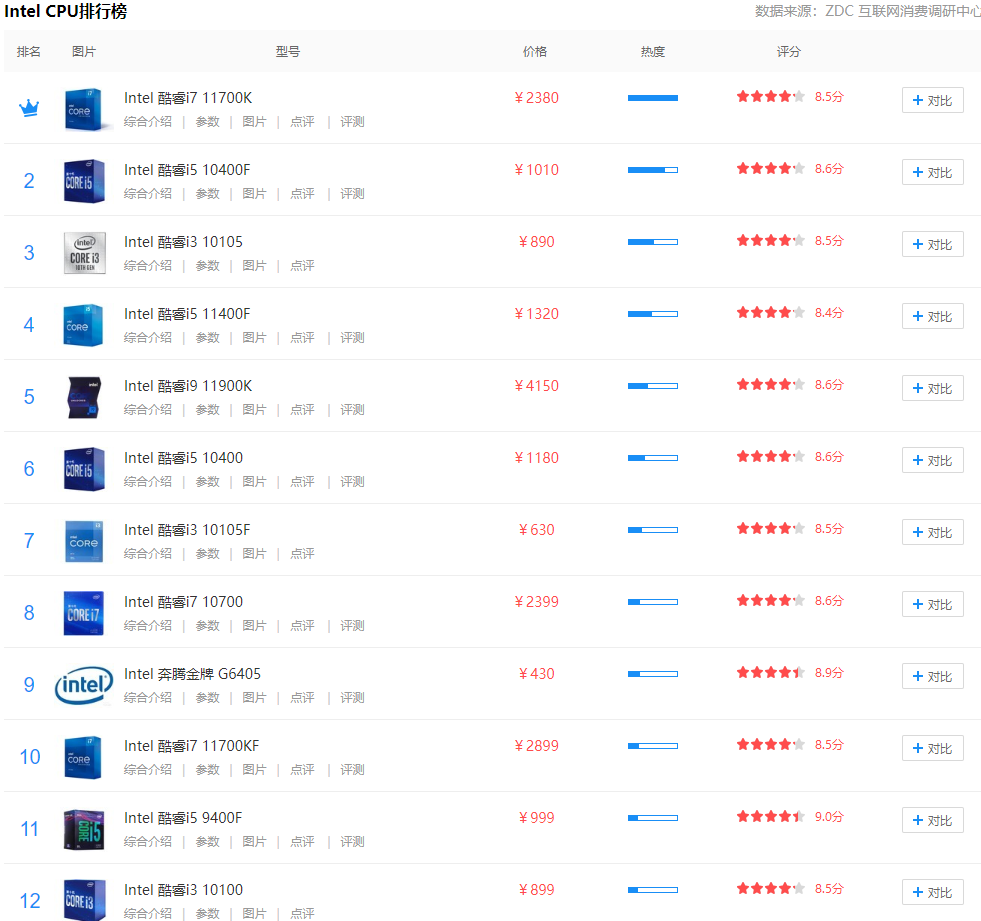The width and height of the screenshot is (981, 921).
Task: Click the crown icon for rank one
Action: pos(29,108)
